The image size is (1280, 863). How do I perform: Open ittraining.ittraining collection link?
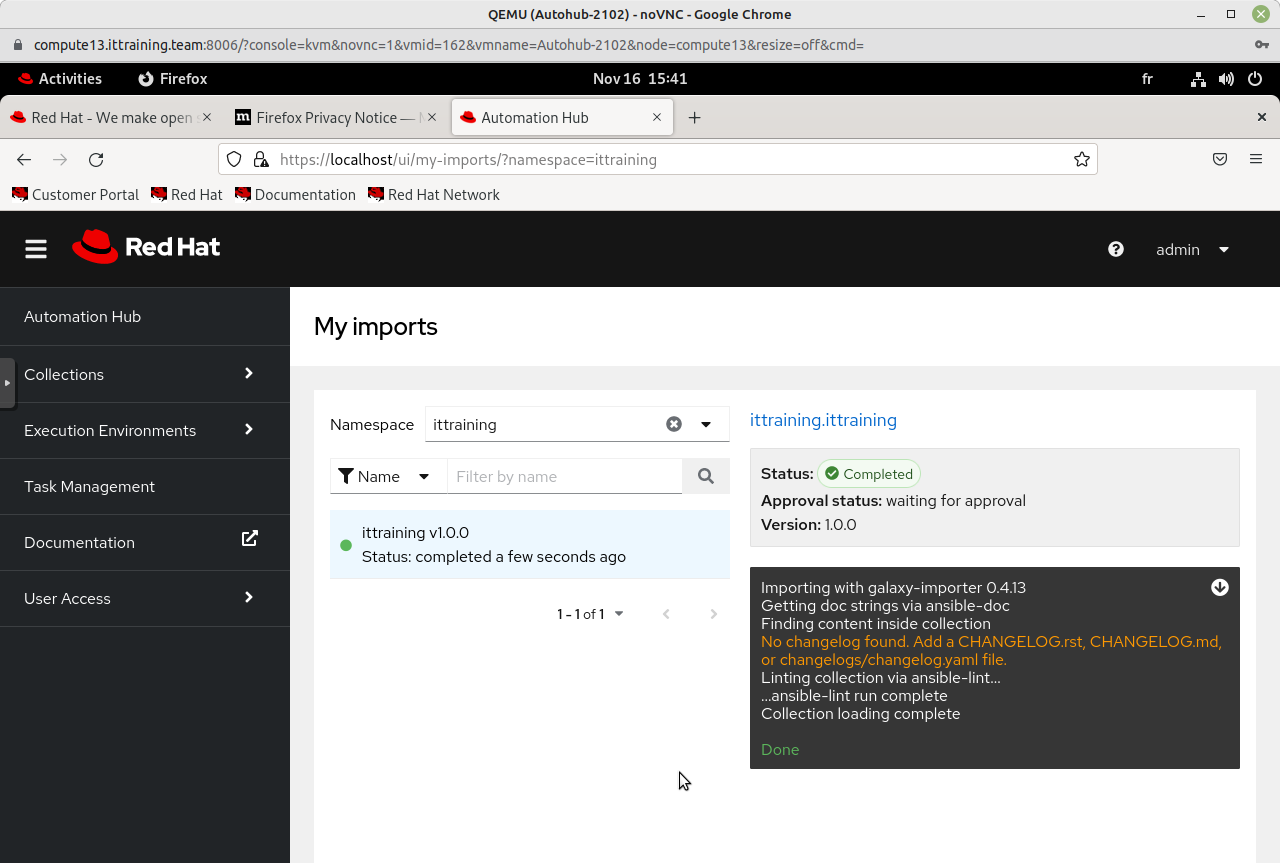tap(823, 420)
